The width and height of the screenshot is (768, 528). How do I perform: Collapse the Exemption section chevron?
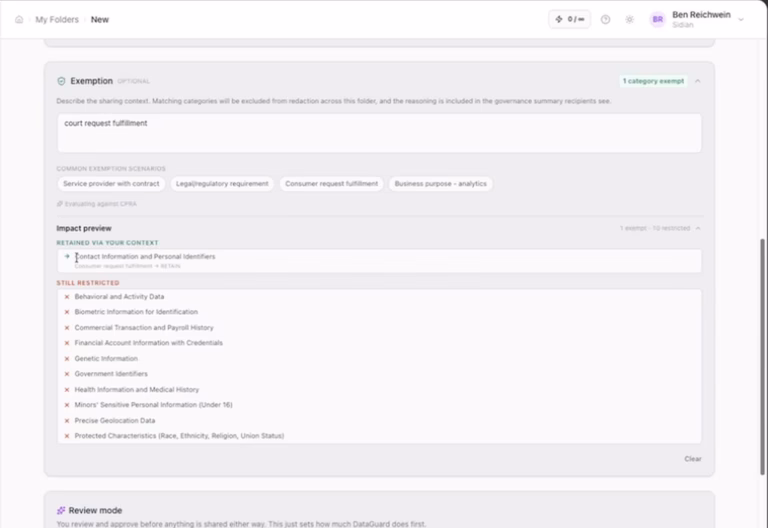pos(697,81)
